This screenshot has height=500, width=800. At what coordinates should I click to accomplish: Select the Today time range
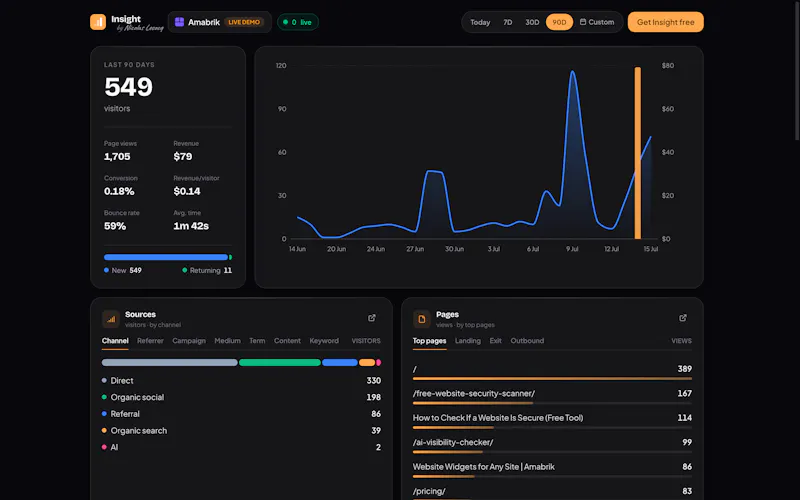coord(480,22)
